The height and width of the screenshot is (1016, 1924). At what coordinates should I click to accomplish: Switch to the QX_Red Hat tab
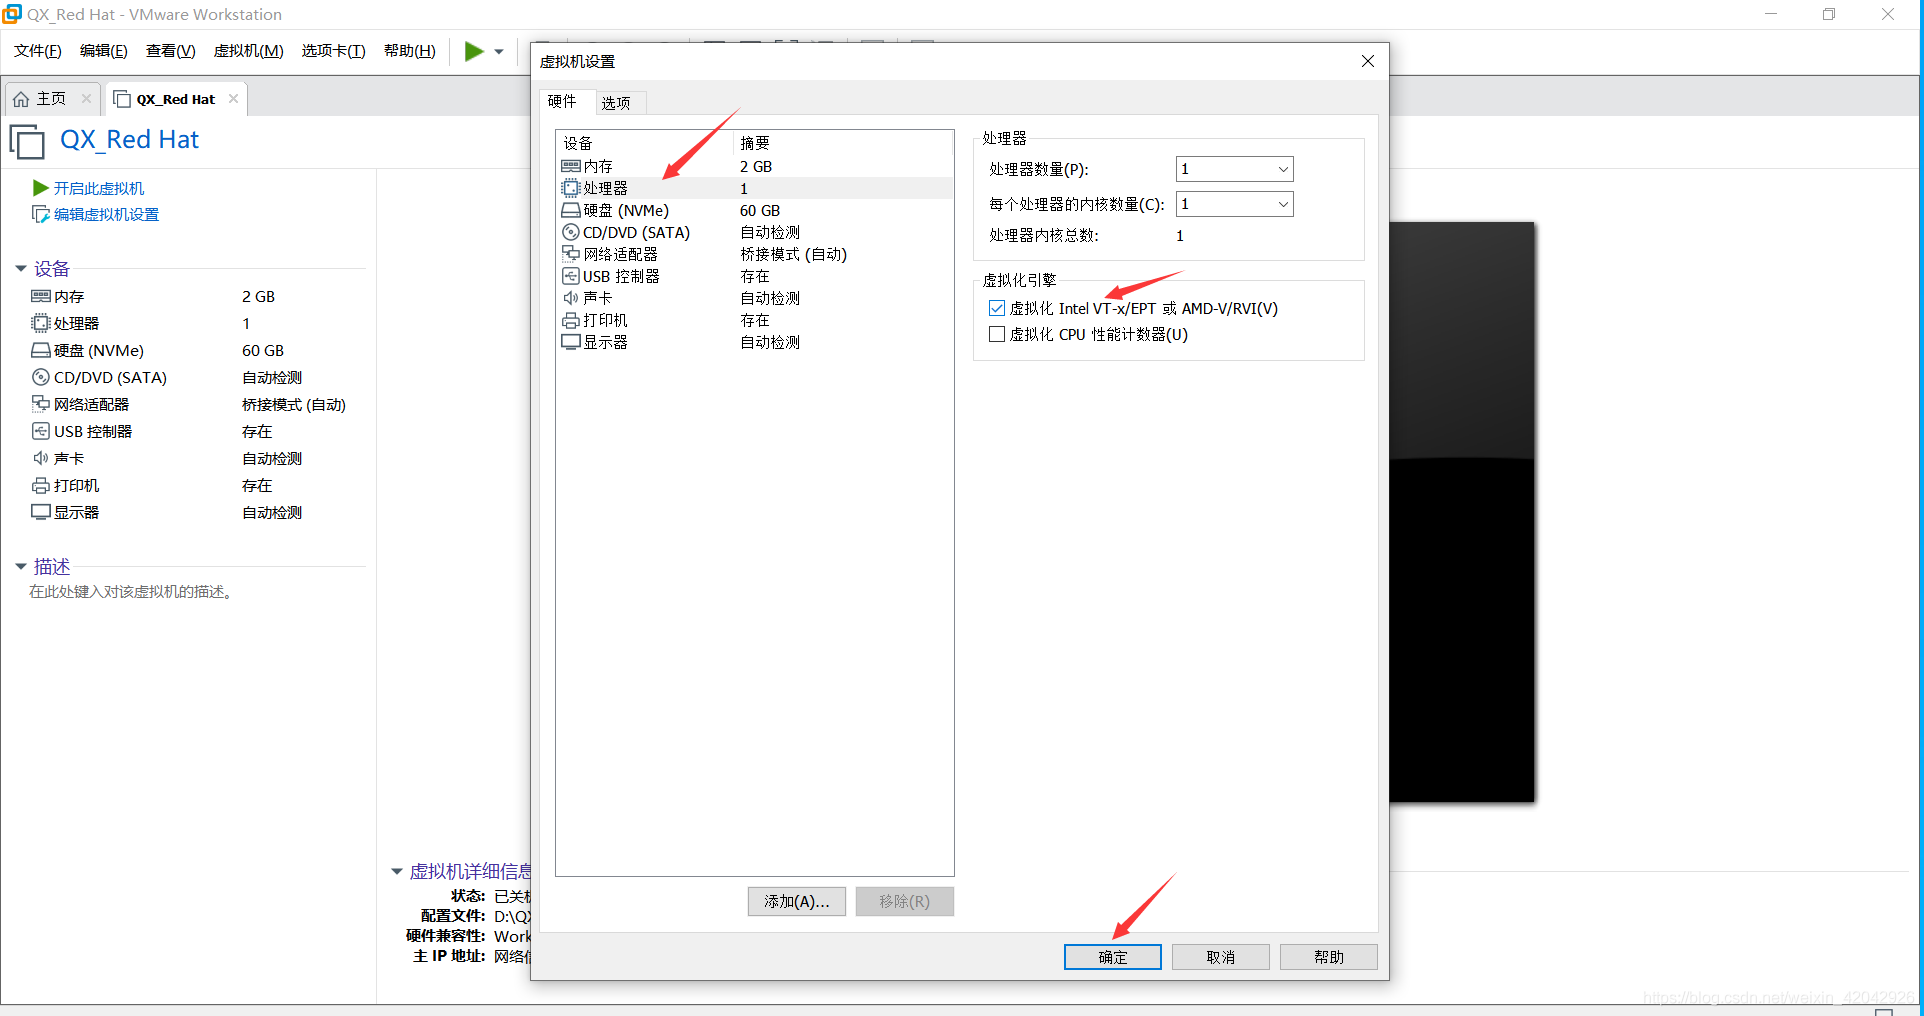tap(176, 99)
